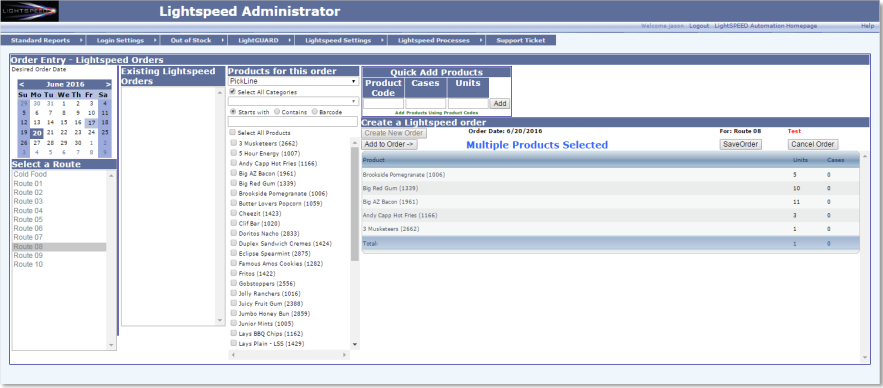Click the Add to Order button

(389, 145)
